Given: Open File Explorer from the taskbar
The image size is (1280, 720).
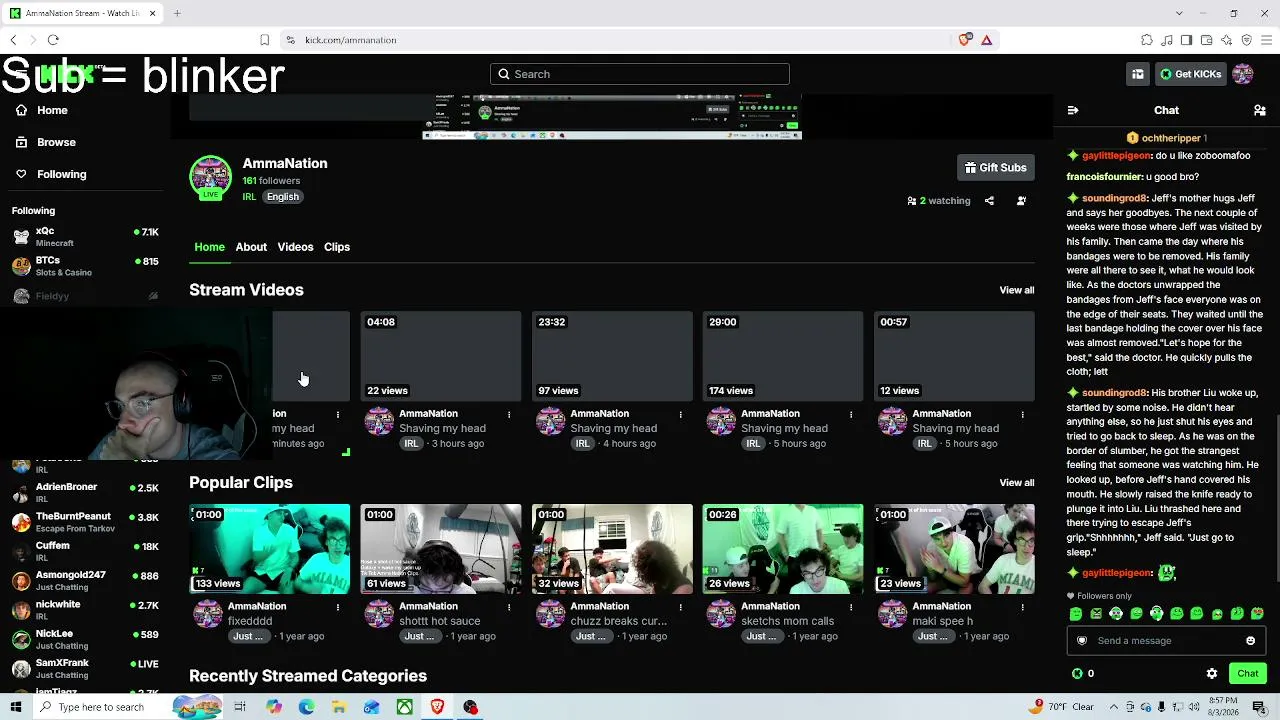Looking at the screenshot, I should click(339, 707).
